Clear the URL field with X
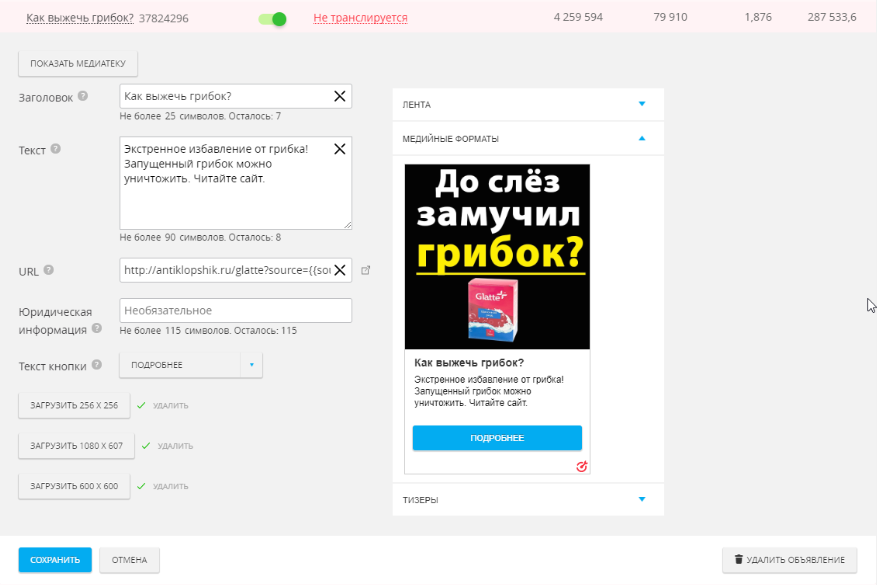This screenshot has height=585, width=877. click(340, 270)
